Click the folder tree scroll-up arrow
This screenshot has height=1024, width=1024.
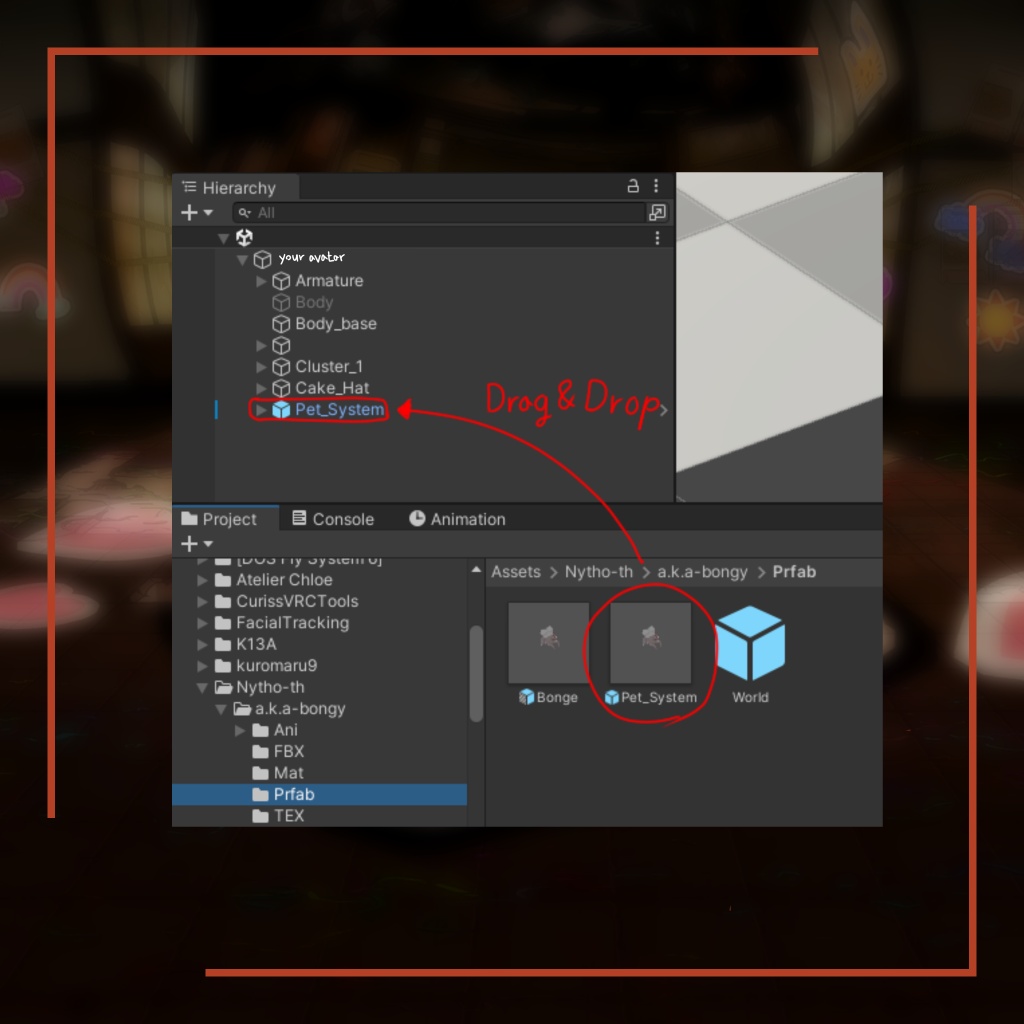click(x=476, y=570)
